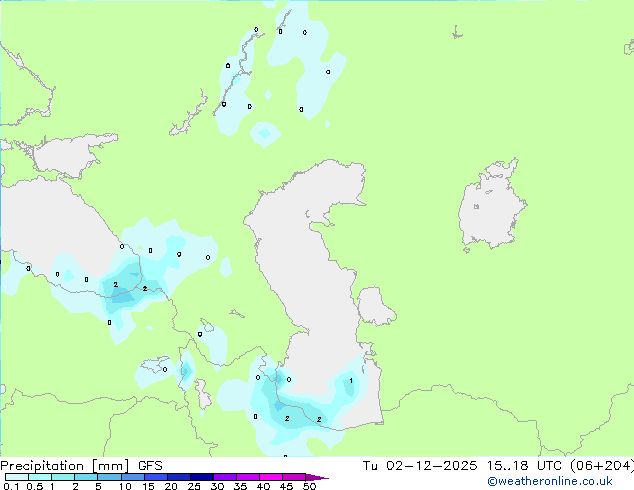Click the 1–2 mm legend swatch
The height and width of the screenshot is (490, 634).
(x=63, y=477)
